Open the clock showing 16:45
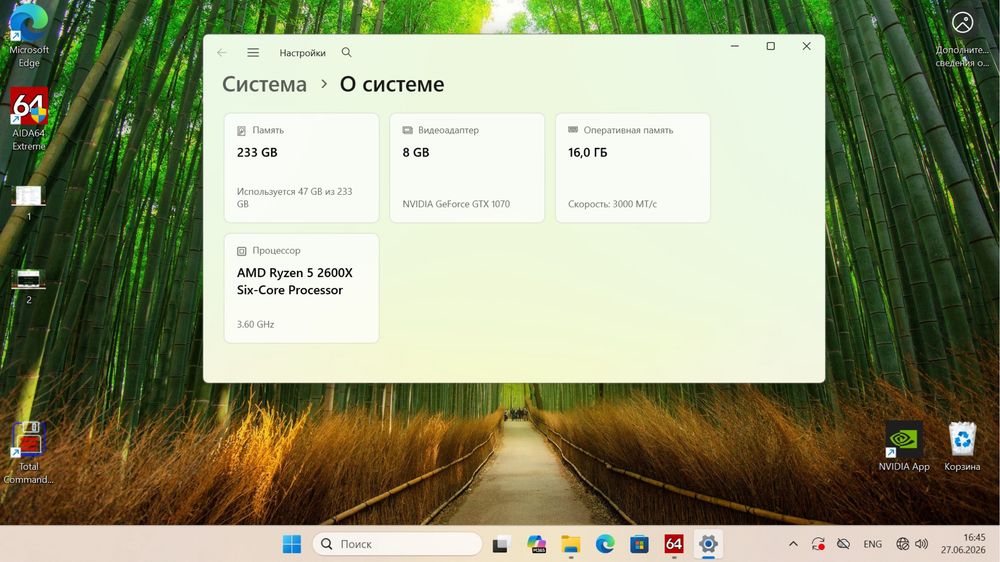 (x=963, y=544)
